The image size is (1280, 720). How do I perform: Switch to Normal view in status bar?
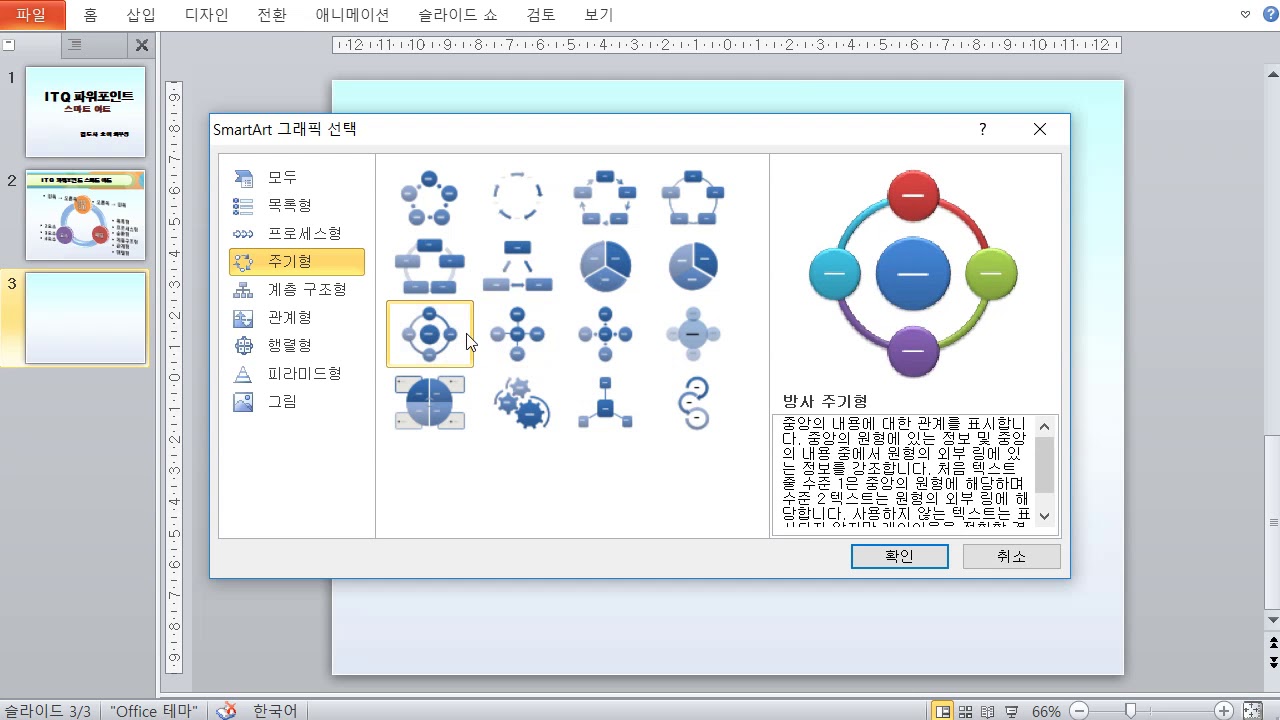(942, 711)
